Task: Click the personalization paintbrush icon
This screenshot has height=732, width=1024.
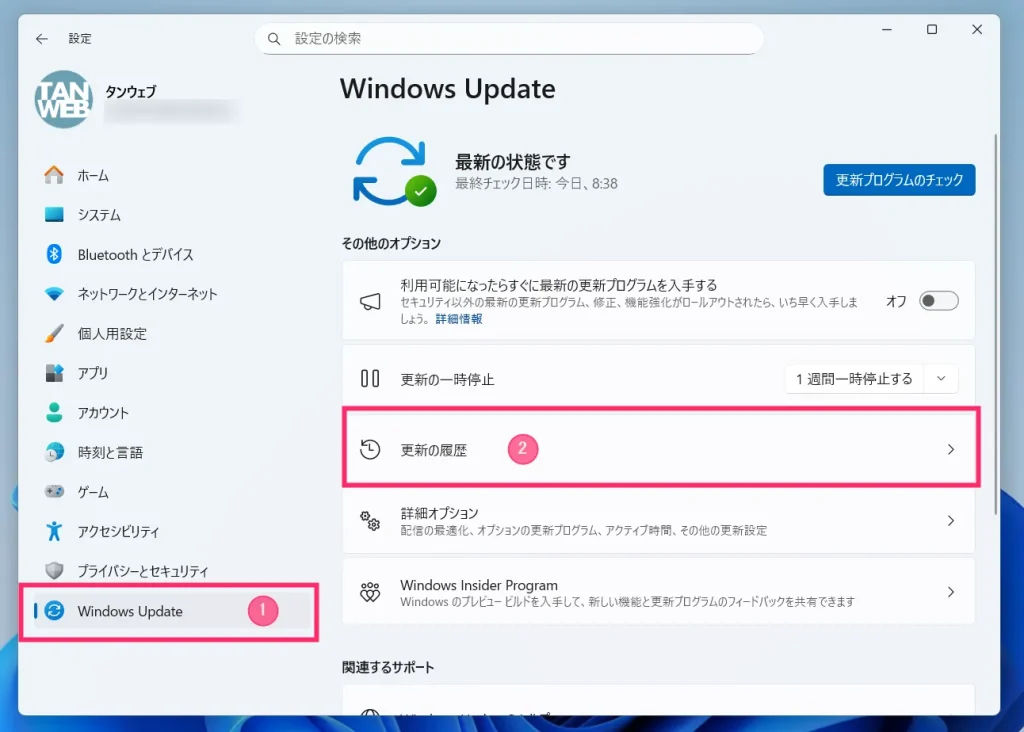Action: point(54,333)
